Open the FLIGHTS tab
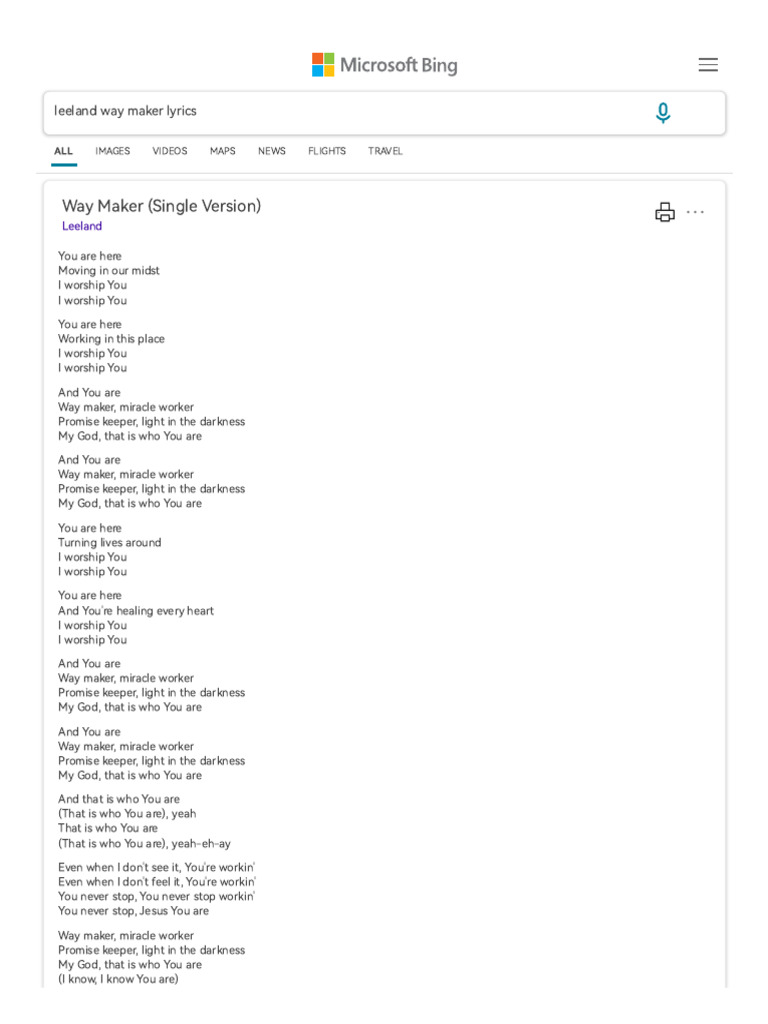The width and height of the screenshot is (768, 1024). (327, 151)
